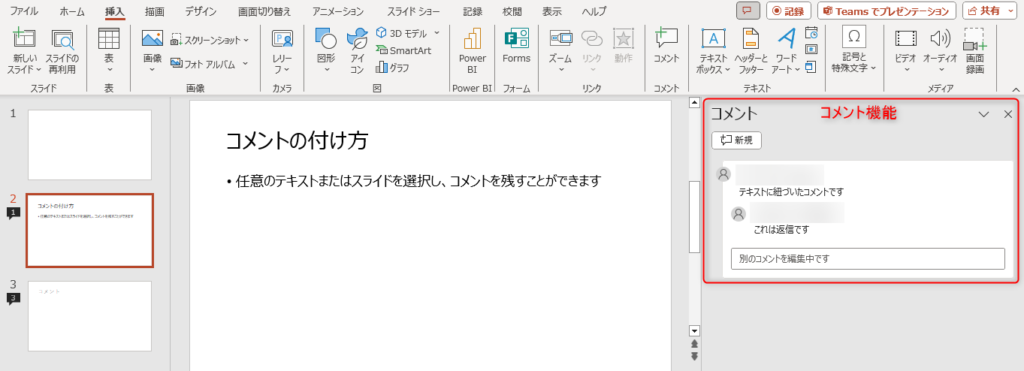1024x371 pixels.
Task: Collapse the ribbon with the chevron
Action: coord(1016,89)
